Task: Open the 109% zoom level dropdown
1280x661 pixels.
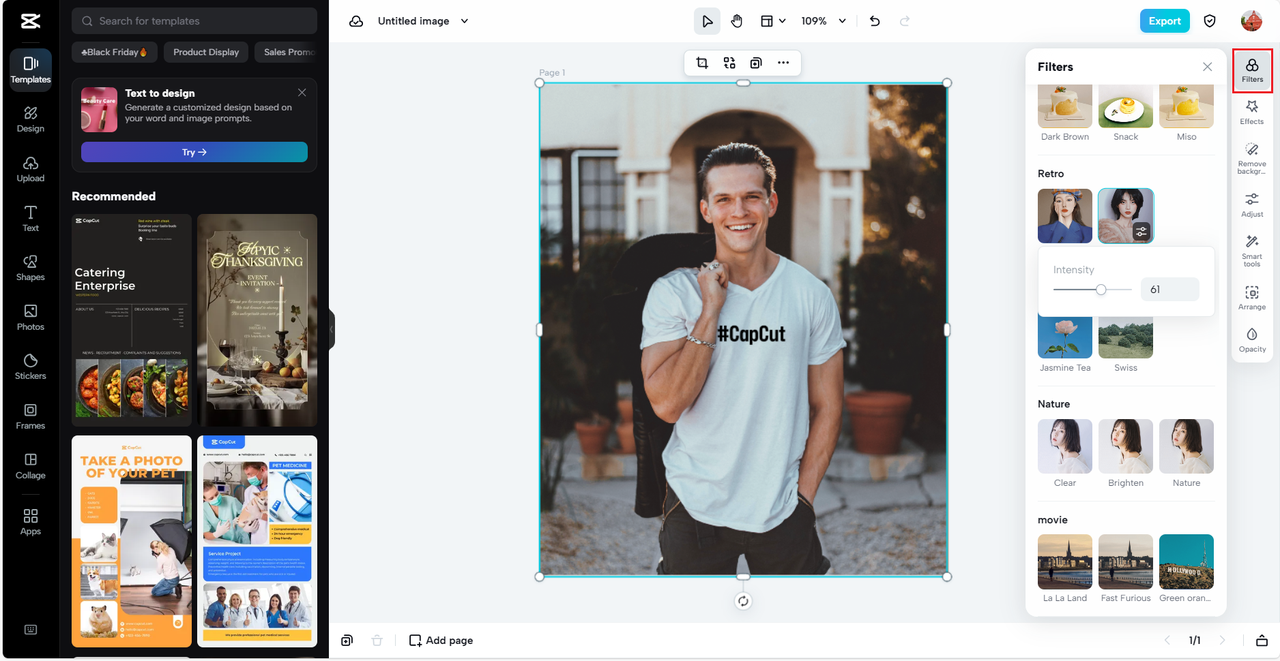Action: click(824, 21)
